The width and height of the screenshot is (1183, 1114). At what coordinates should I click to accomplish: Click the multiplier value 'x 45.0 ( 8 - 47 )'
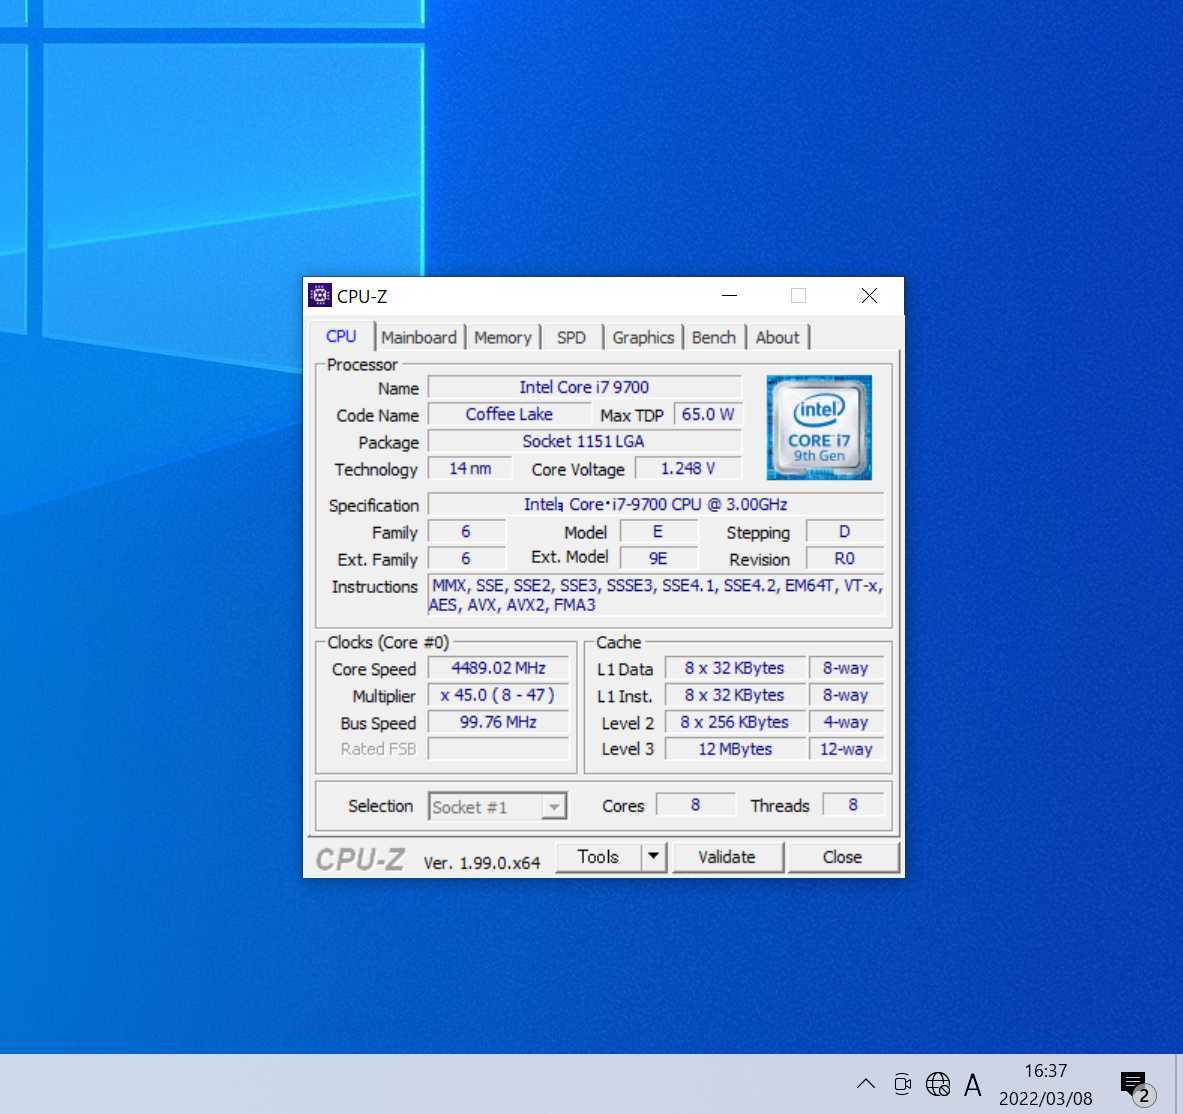[498, 695]
